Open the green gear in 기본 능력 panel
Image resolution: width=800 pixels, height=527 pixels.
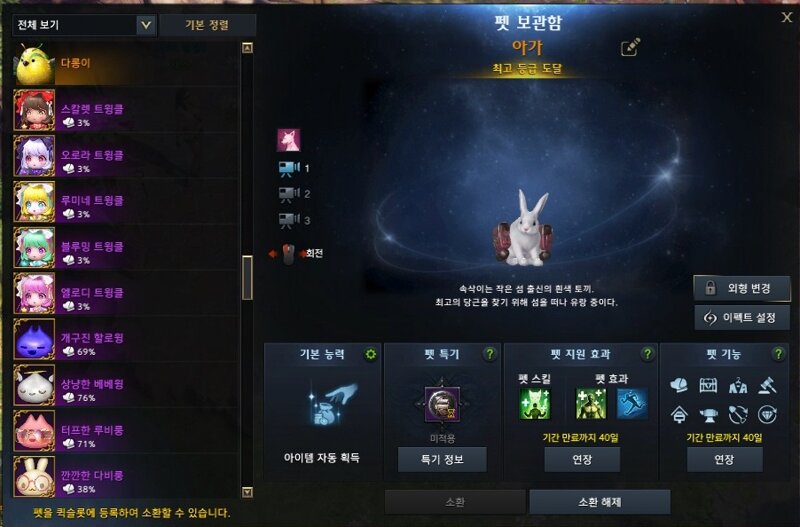371,354
